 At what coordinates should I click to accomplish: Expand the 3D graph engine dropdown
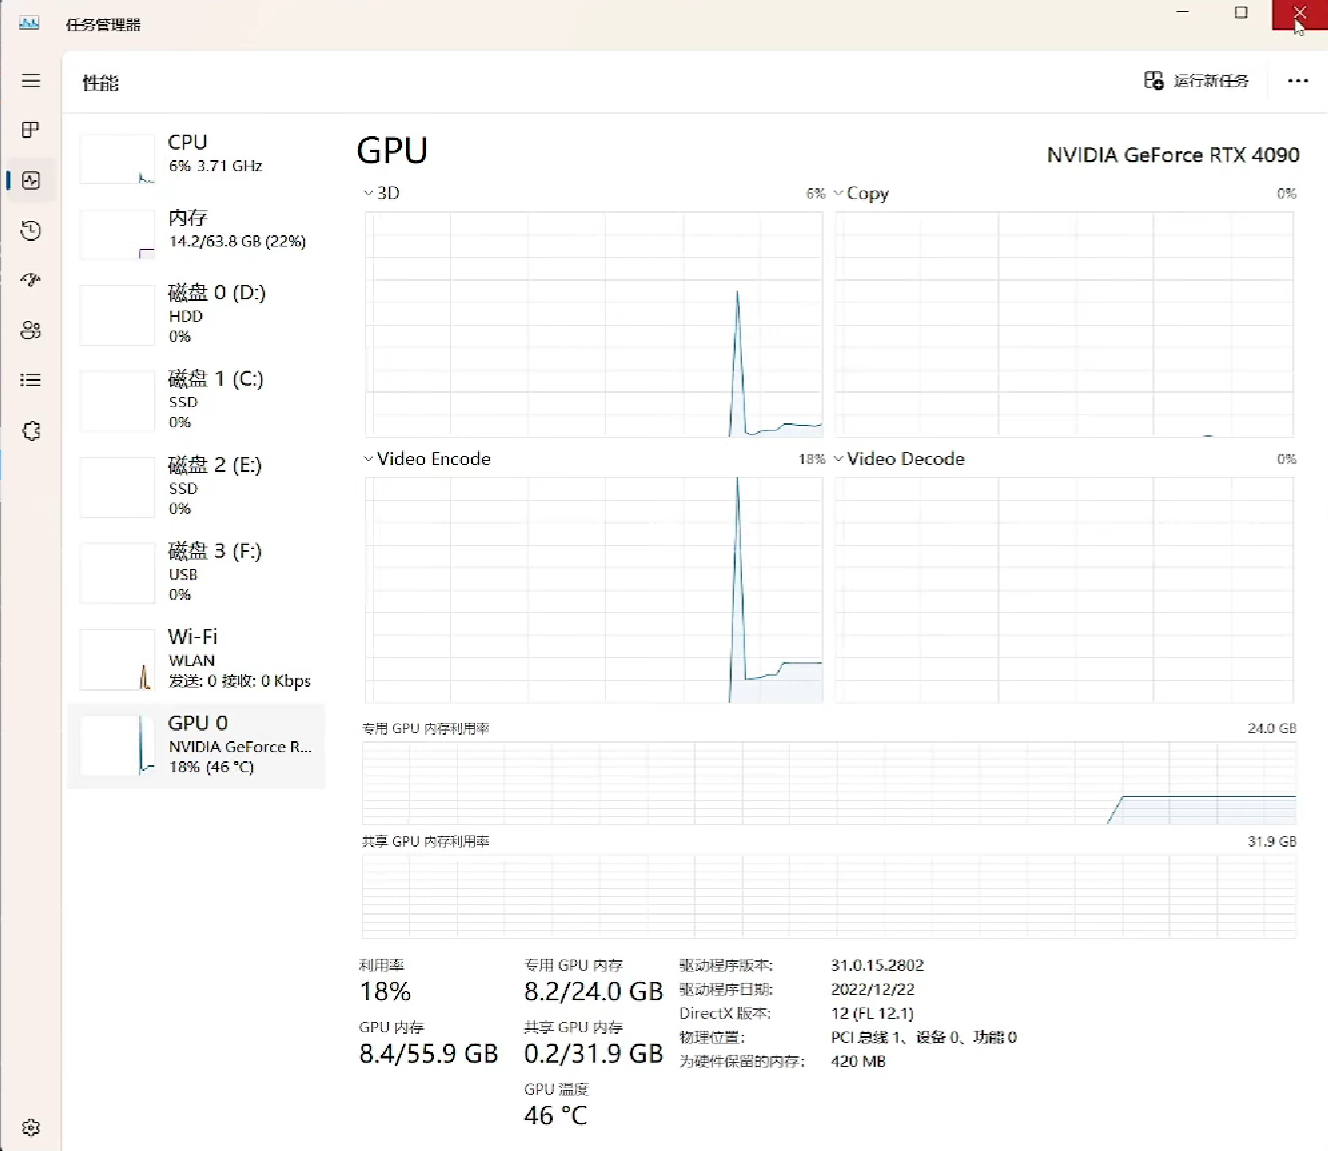[x=381, y=193]
